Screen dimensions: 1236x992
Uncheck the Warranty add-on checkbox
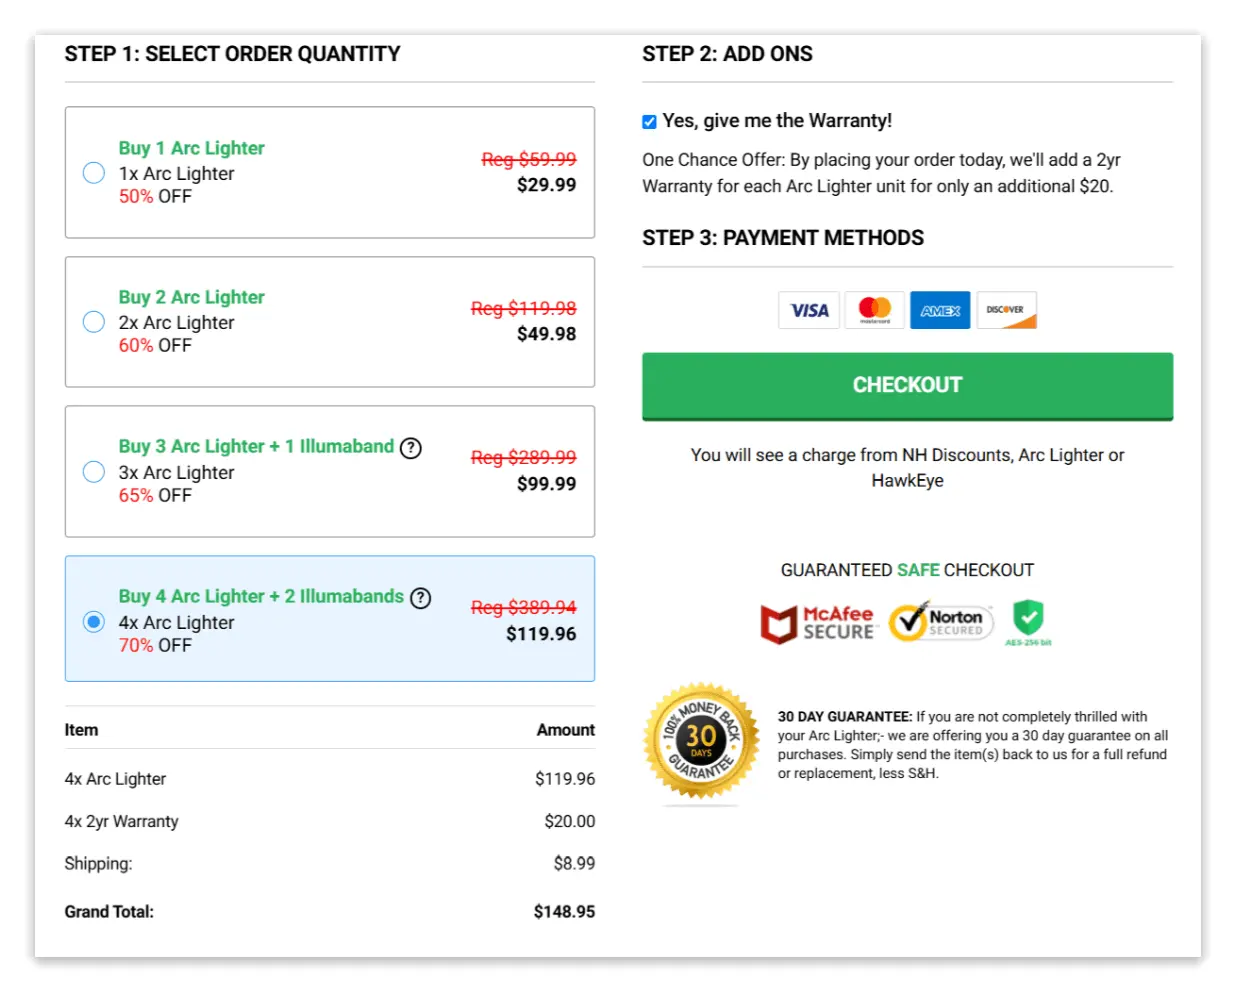coord(650,122)
